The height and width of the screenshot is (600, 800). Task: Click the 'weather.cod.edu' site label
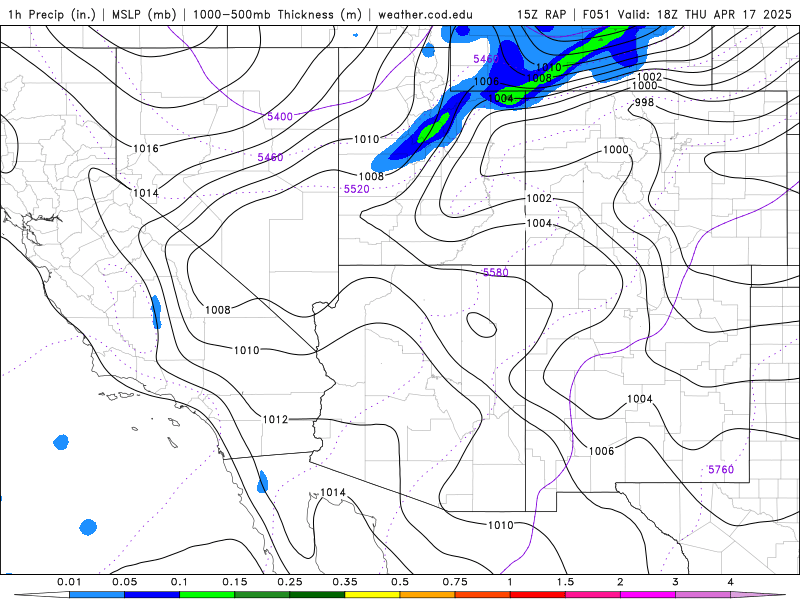425,14
